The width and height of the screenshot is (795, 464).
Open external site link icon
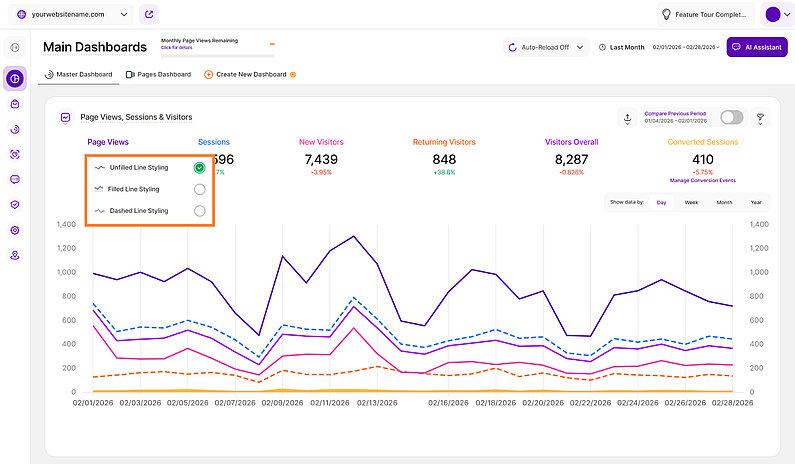(149, 15)
